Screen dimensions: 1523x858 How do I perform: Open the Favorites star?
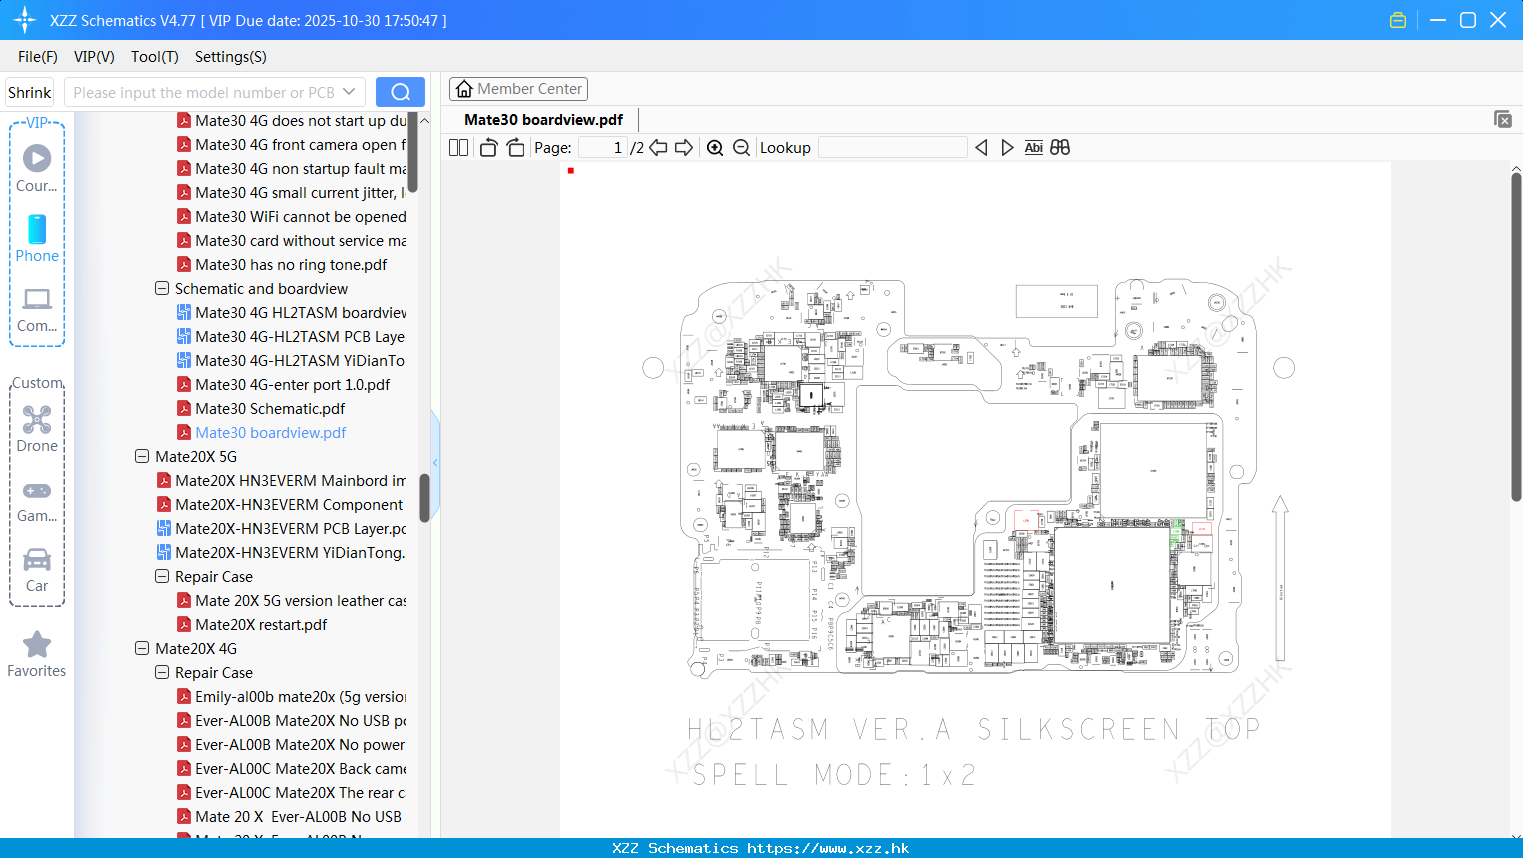tap(37, 655)
